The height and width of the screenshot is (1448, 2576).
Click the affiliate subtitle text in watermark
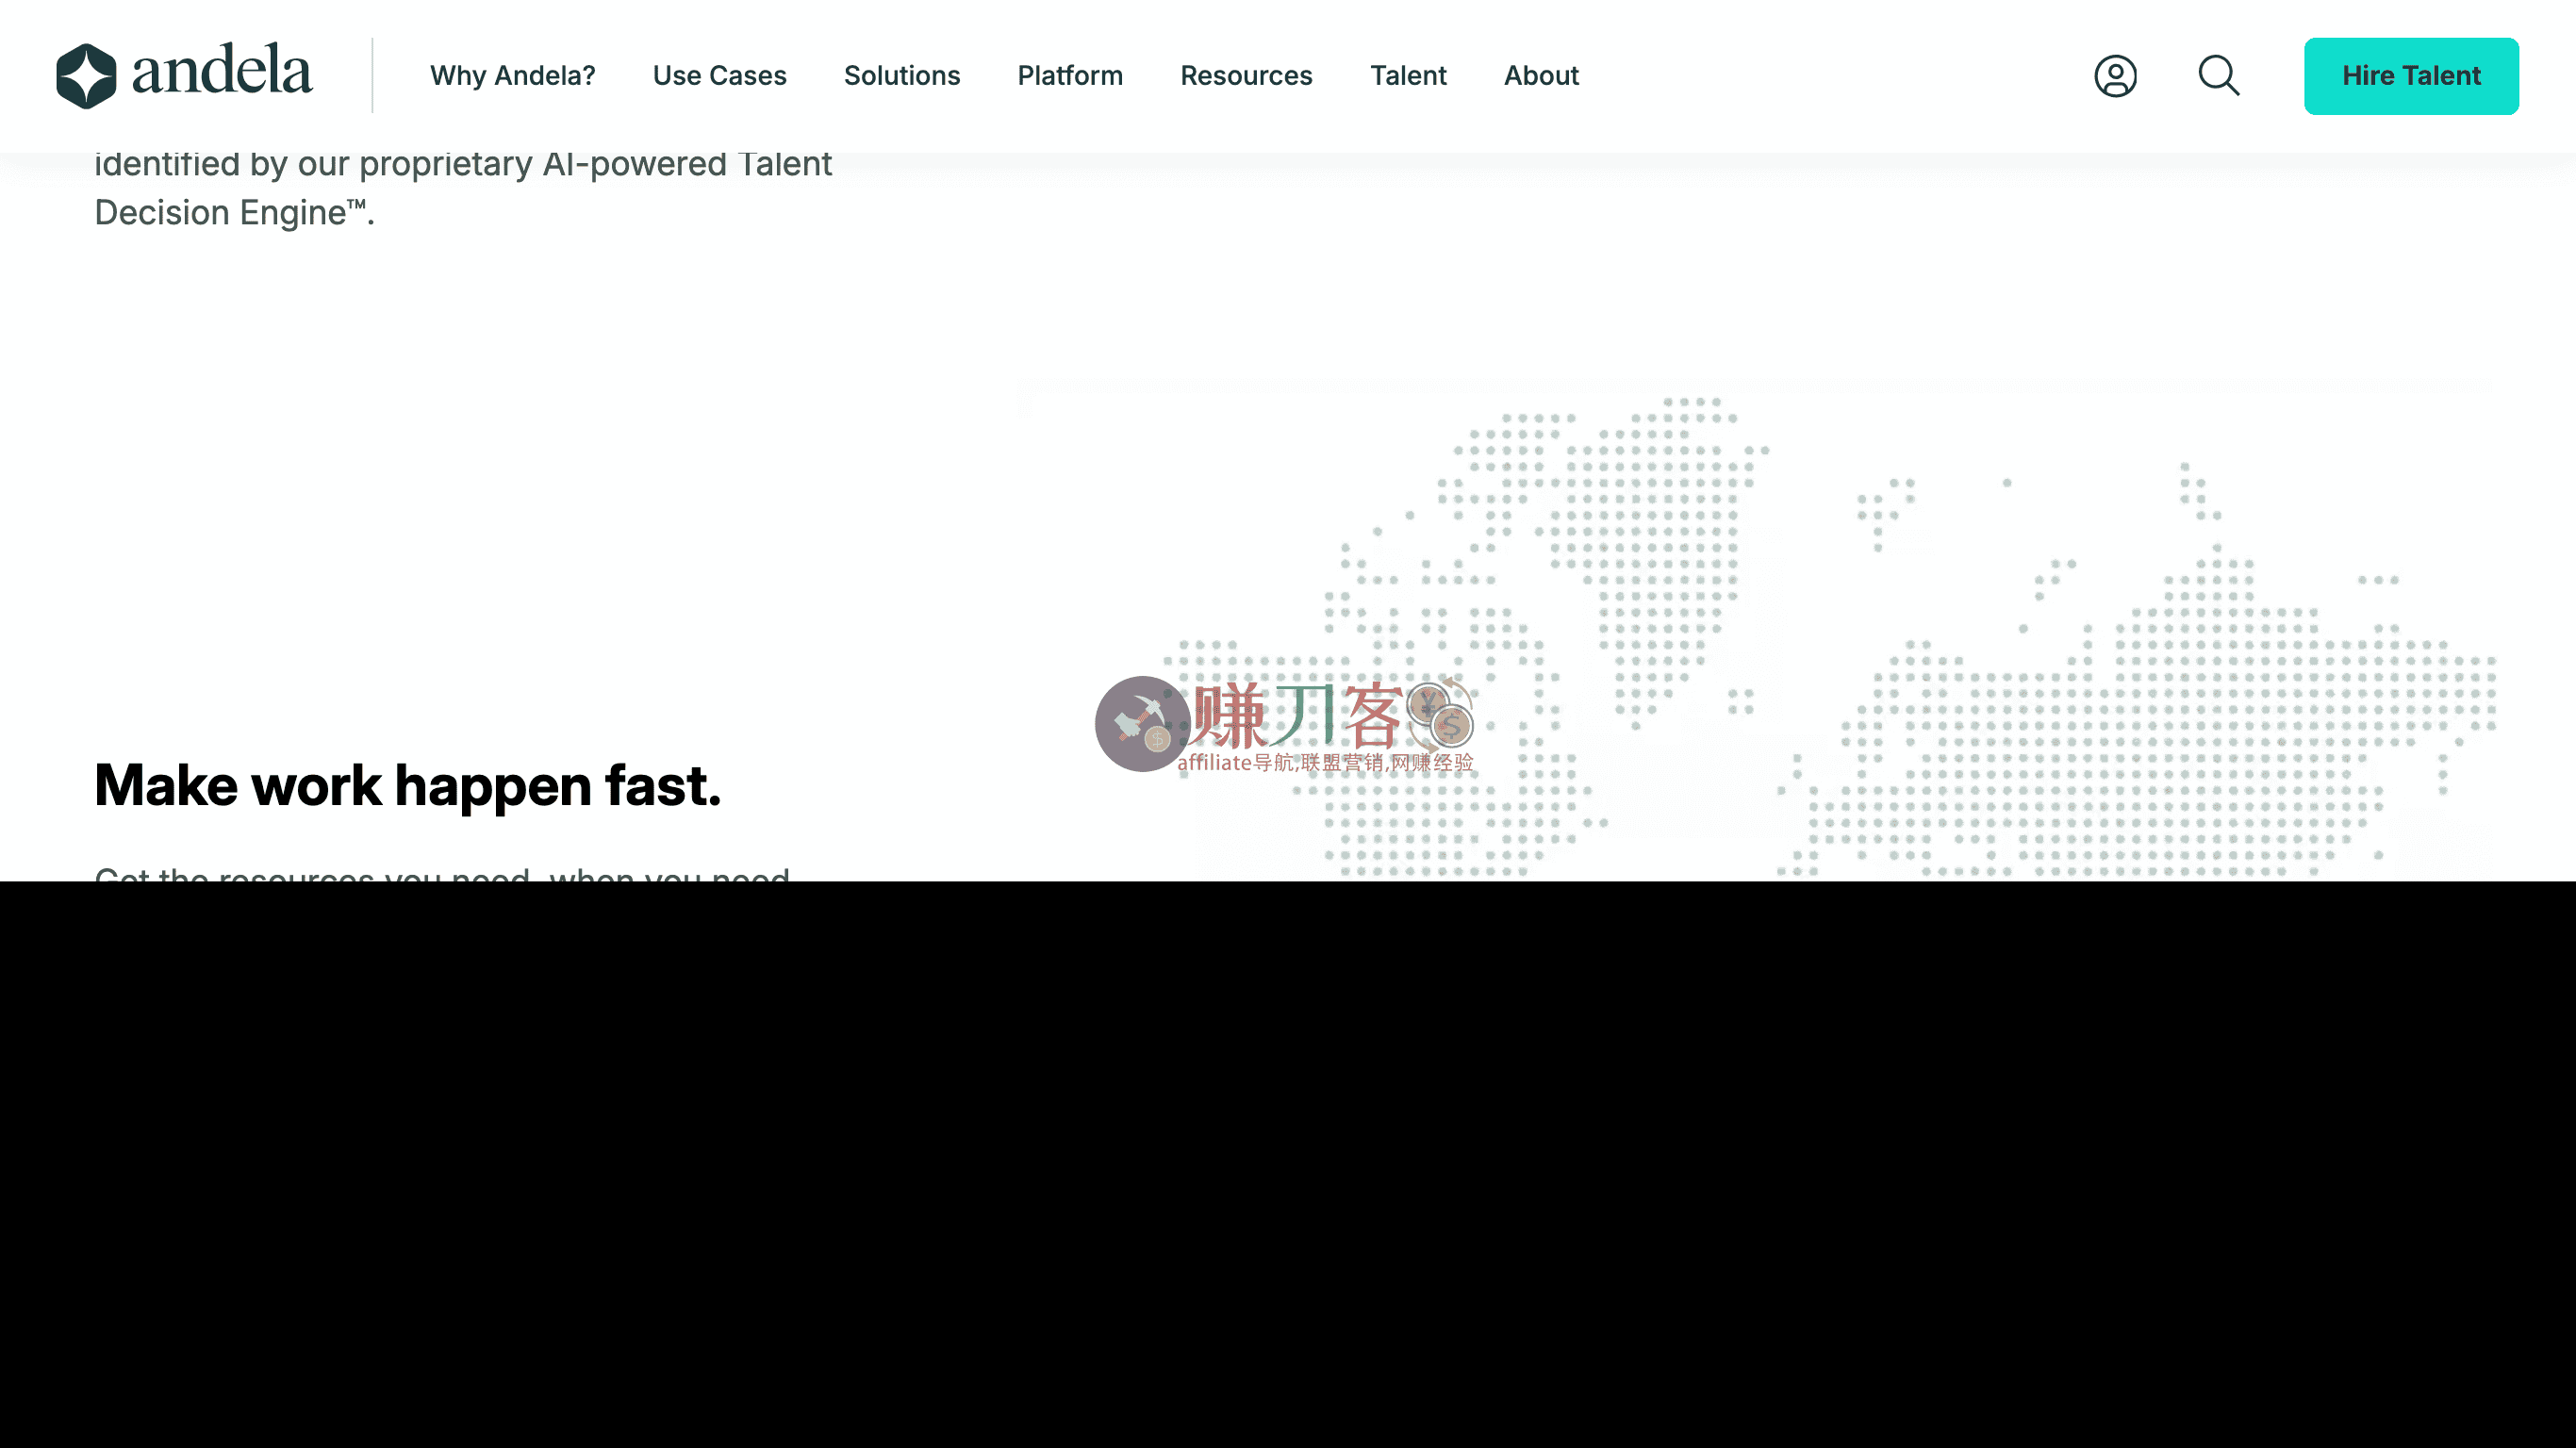pyautogui.click(x=1324, y=763)
